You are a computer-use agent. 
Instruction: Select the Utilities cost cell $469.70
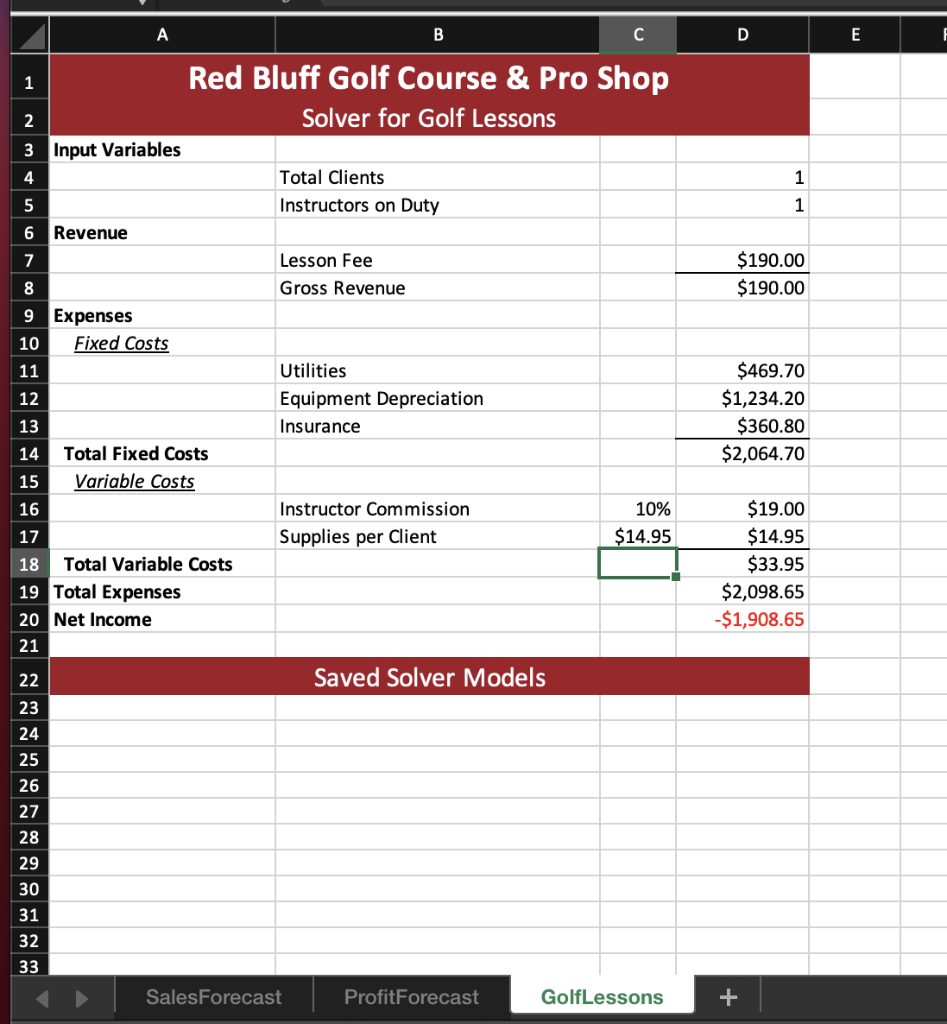pos(742,371)
